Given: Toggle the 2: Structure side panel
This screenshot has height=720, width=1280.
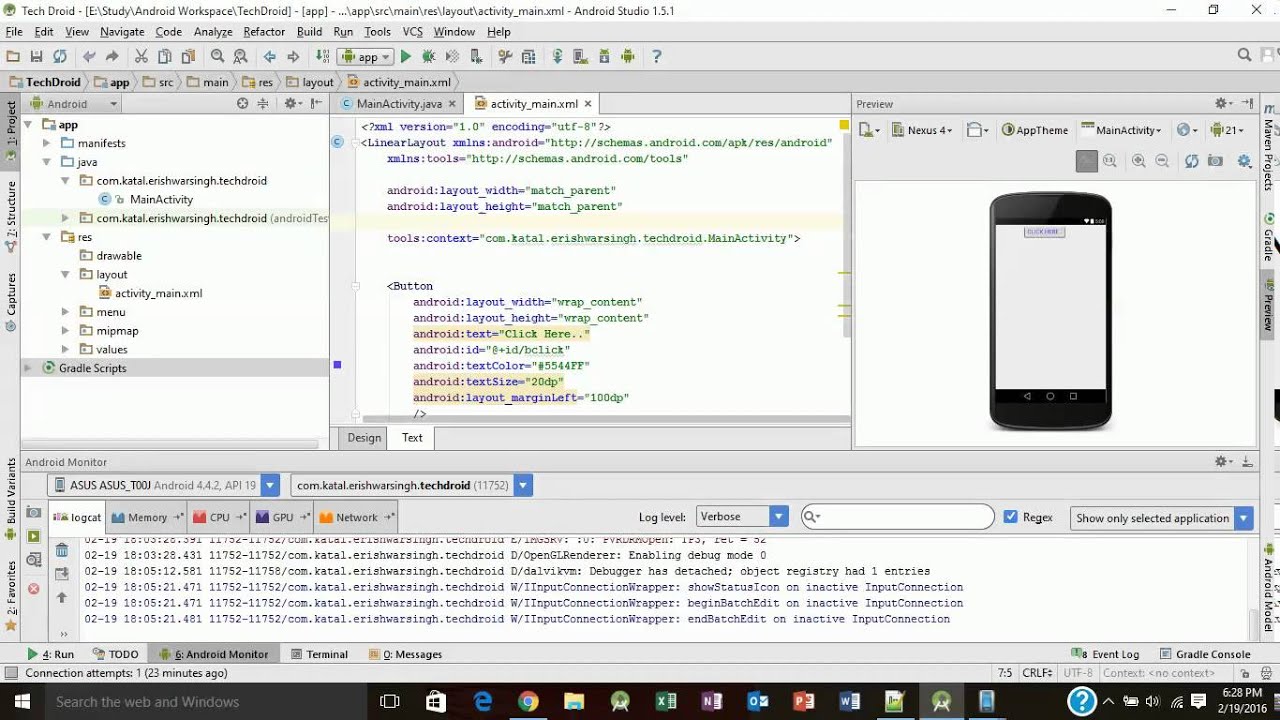Looking at the screenshot, I should tap(11, 216).
